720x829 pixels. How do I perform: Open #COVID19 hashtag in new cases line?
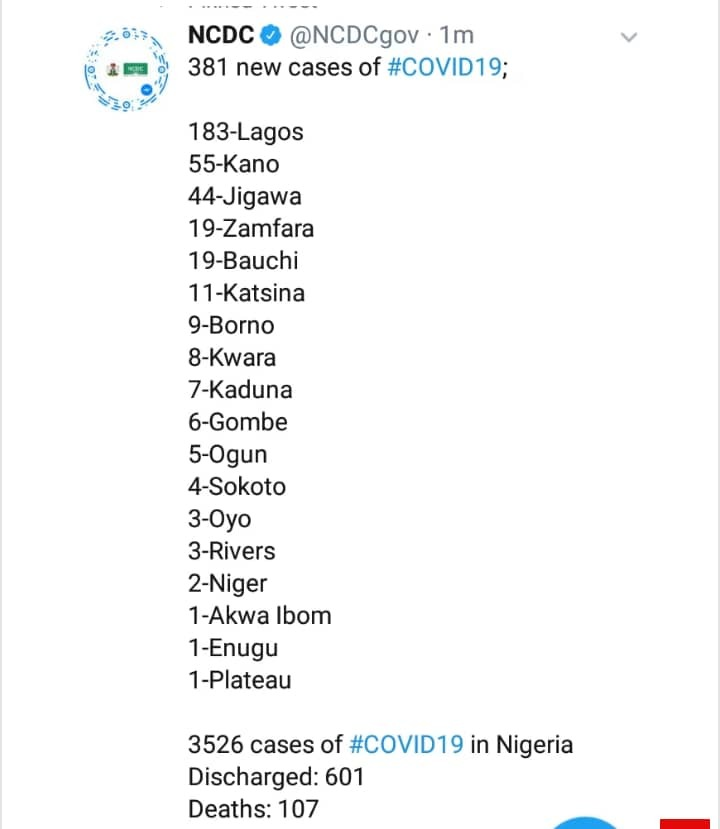[x=444, y=70]
